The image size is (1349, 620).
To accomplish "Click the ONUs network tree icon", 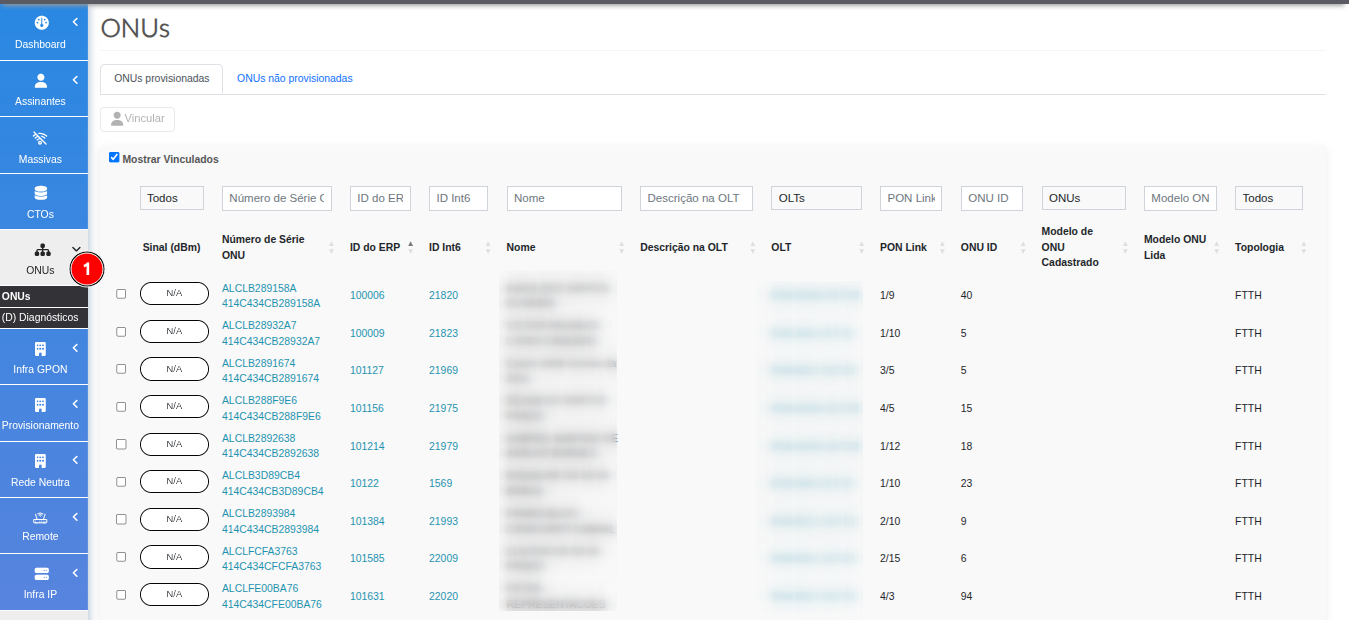I will point(41,250).
